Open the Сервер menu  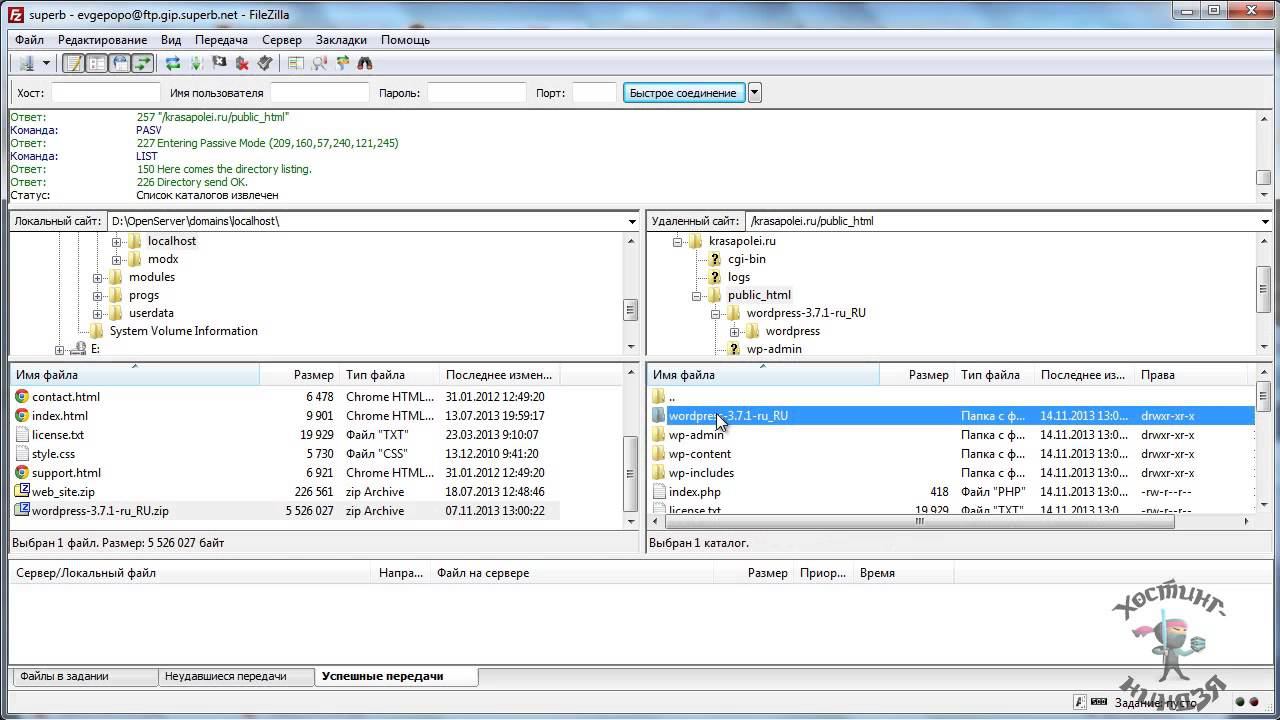click(281, 40)
